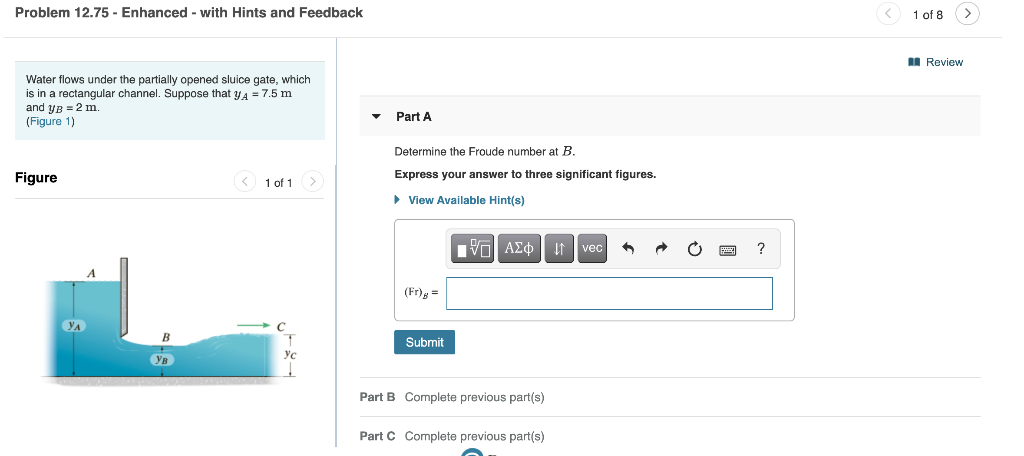1024x456 pixels.
Task: Click the (Fr)B answer input field
Action: [609, 293]
